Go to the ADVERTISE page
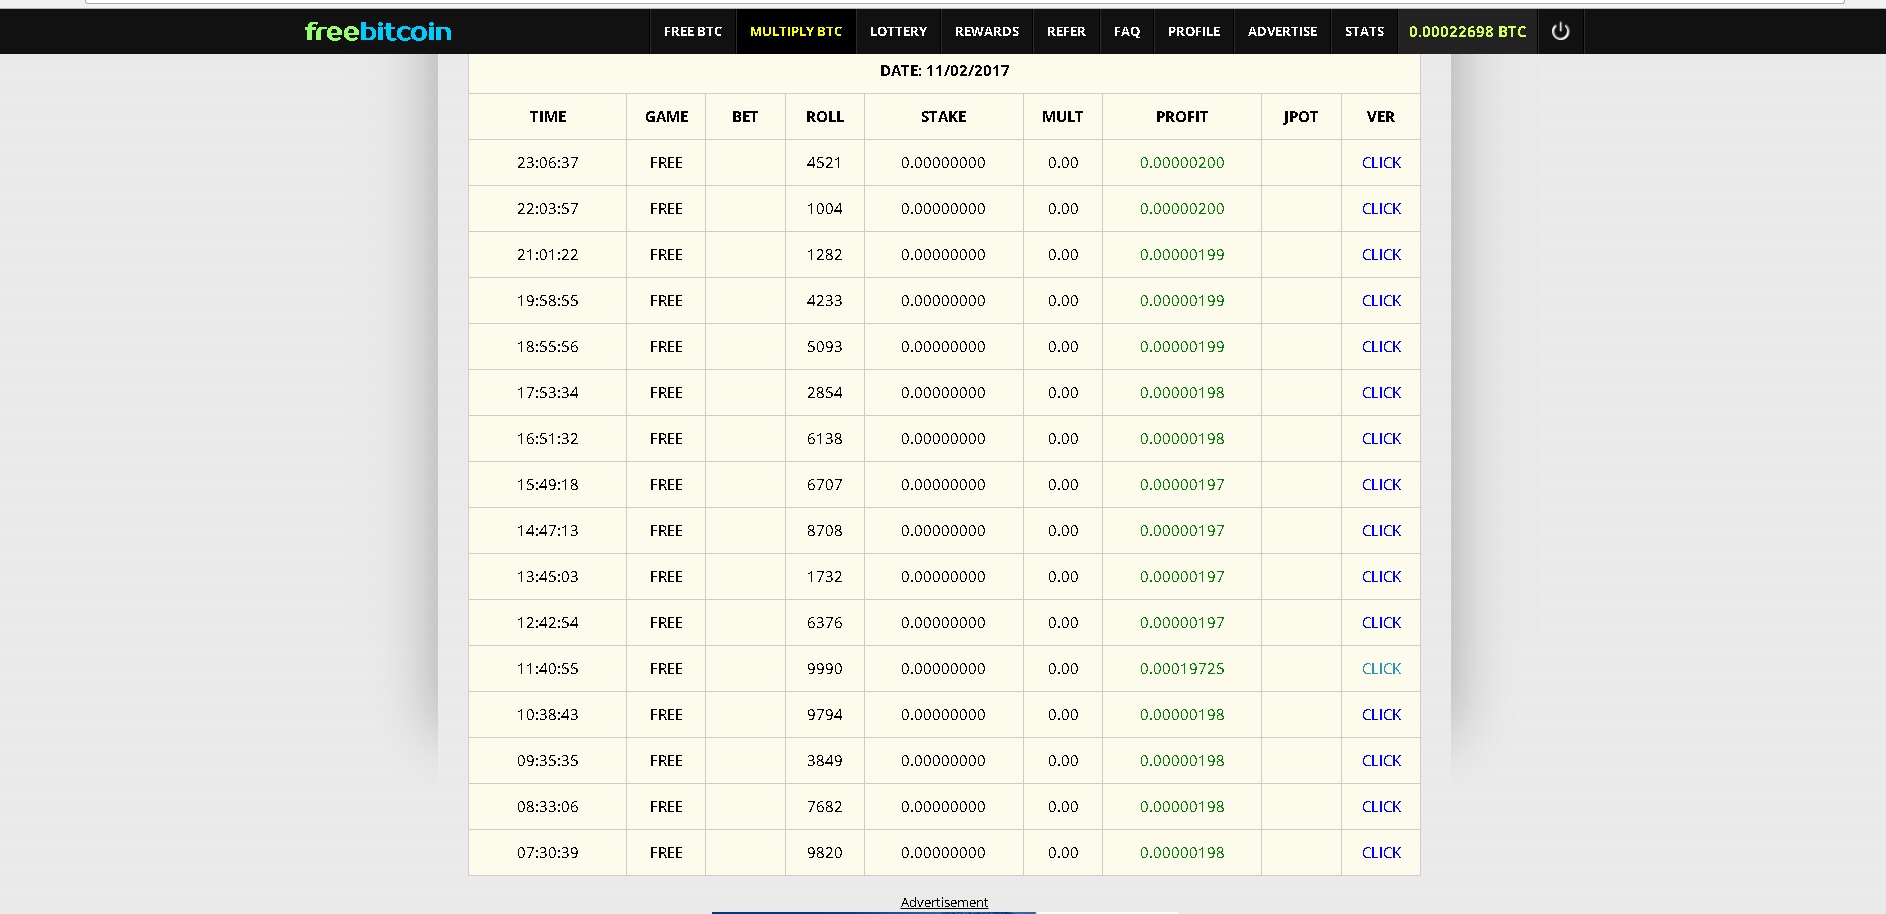This screenshot has width=1886, height=914. pos(1282,32)
